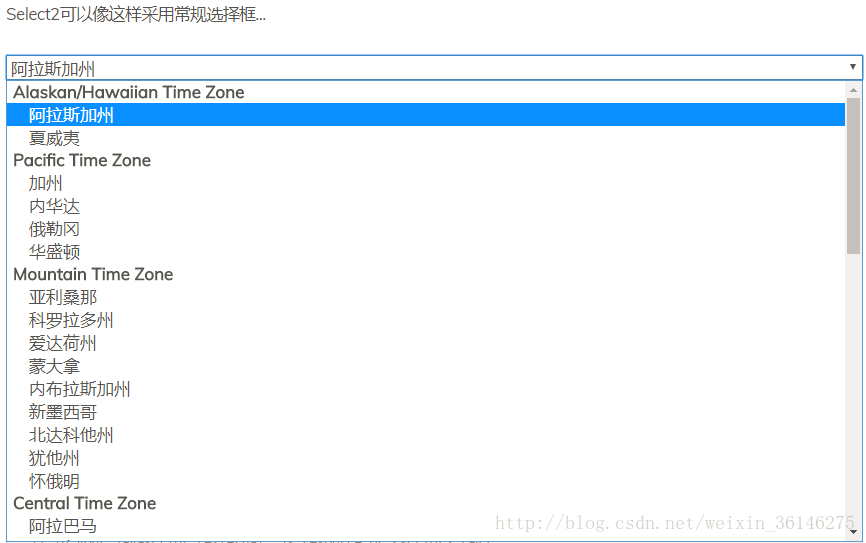This screenshot has height=543, width=866.
Task: Choose 华盛顿 in the dropdown
Action: point(54,252)
